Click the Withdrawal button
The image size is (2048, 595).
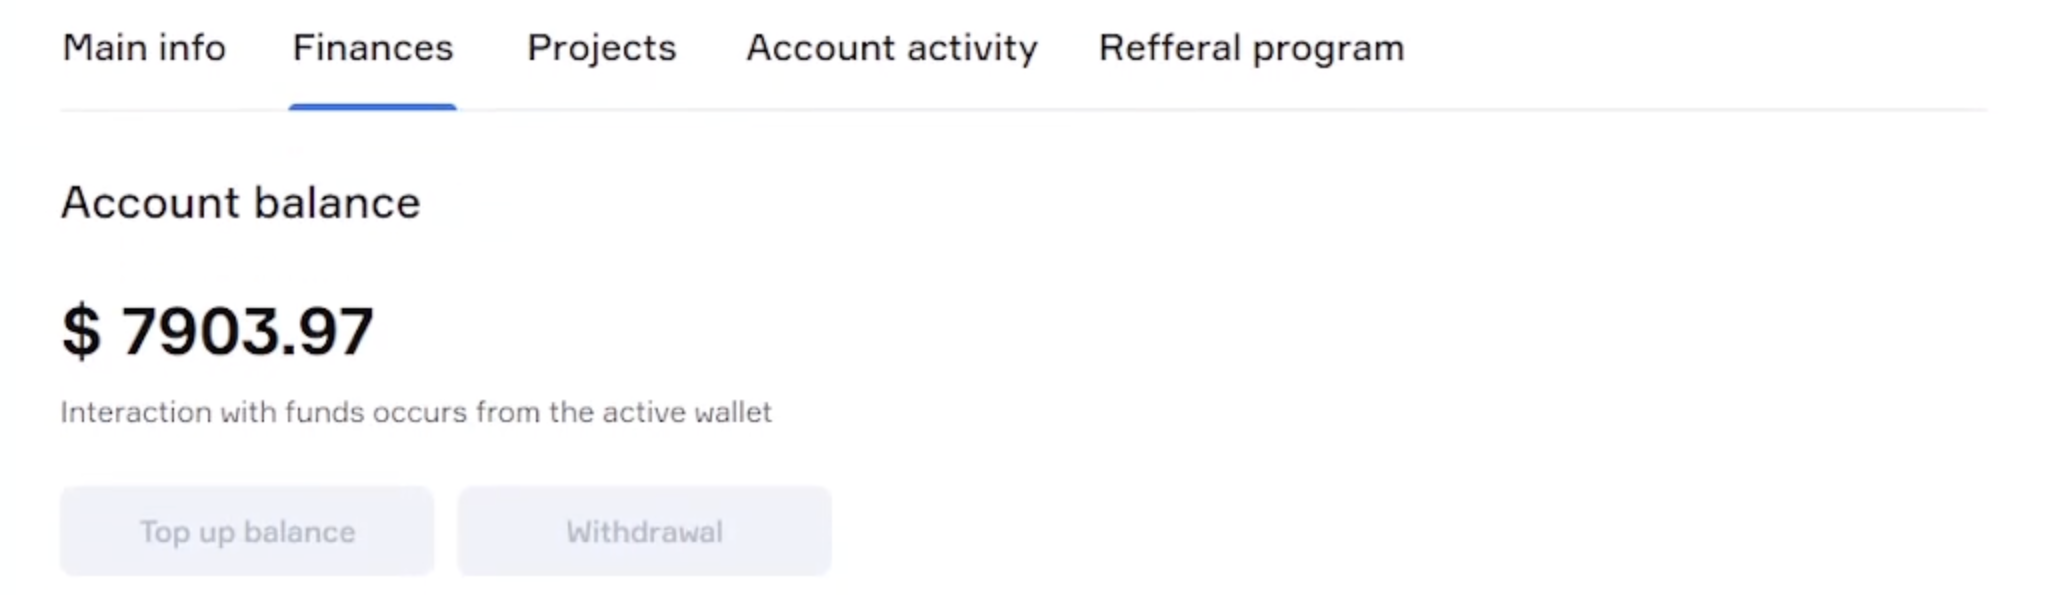tap(644, 531)
